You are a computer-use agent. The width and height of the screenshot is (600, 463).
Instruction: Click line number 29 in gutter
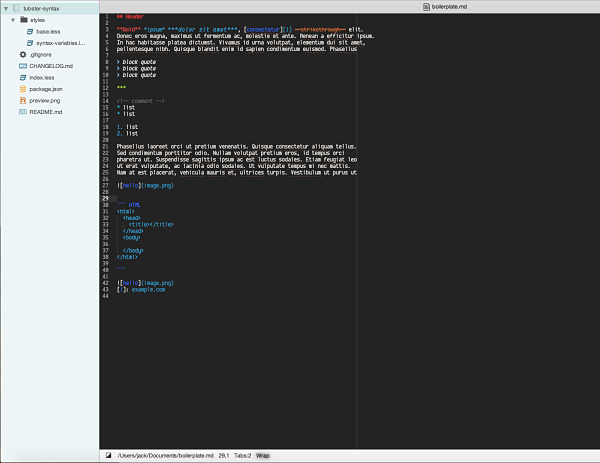(105, 198)
